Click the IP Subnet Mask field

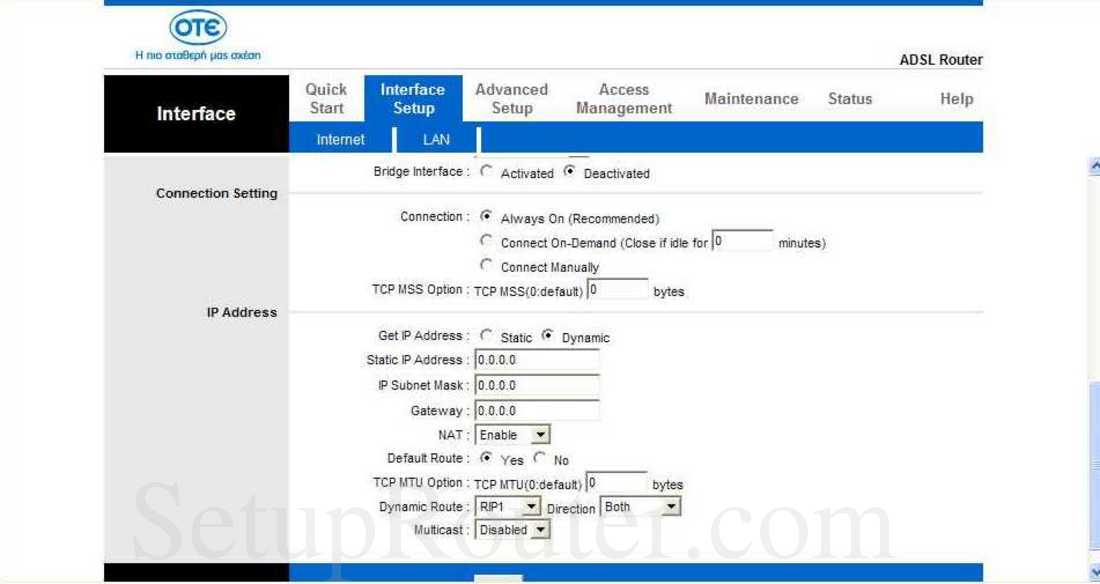tap(537, 385)
